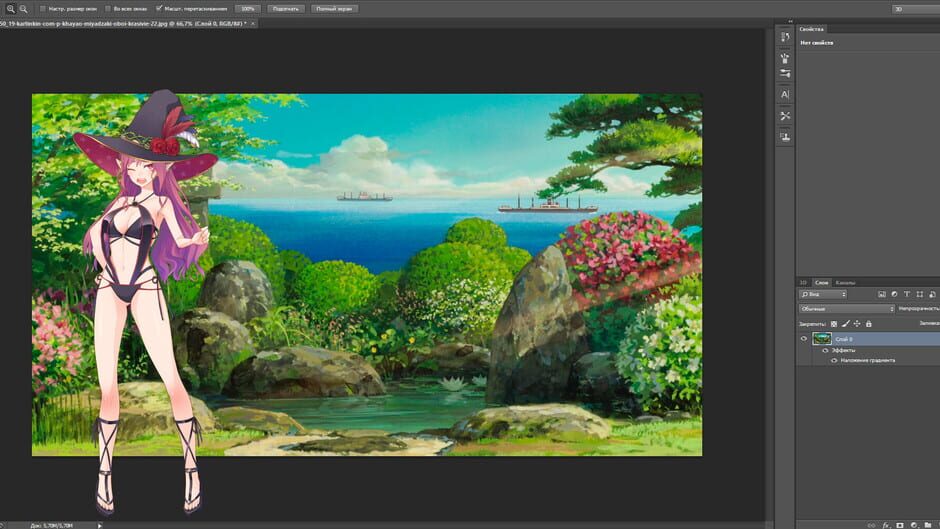Screen dimensions: 940x529
Task: Open the Character panel icon
Action: [785, 94]
